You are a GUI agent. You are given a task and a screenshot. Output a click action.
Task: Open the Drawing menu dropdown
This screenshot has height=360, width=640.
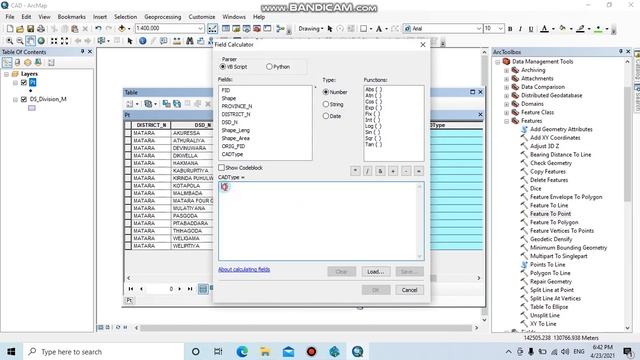click(311, 29)
